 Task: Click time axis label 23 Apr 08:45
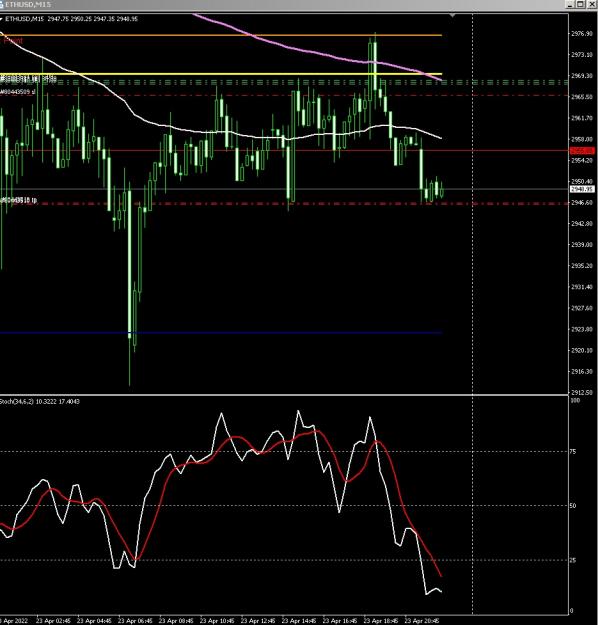tap(176, 621)
